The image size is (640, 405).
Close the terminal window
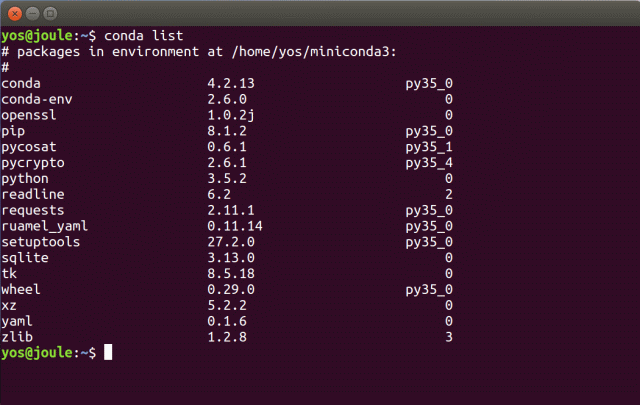(12, 15)
